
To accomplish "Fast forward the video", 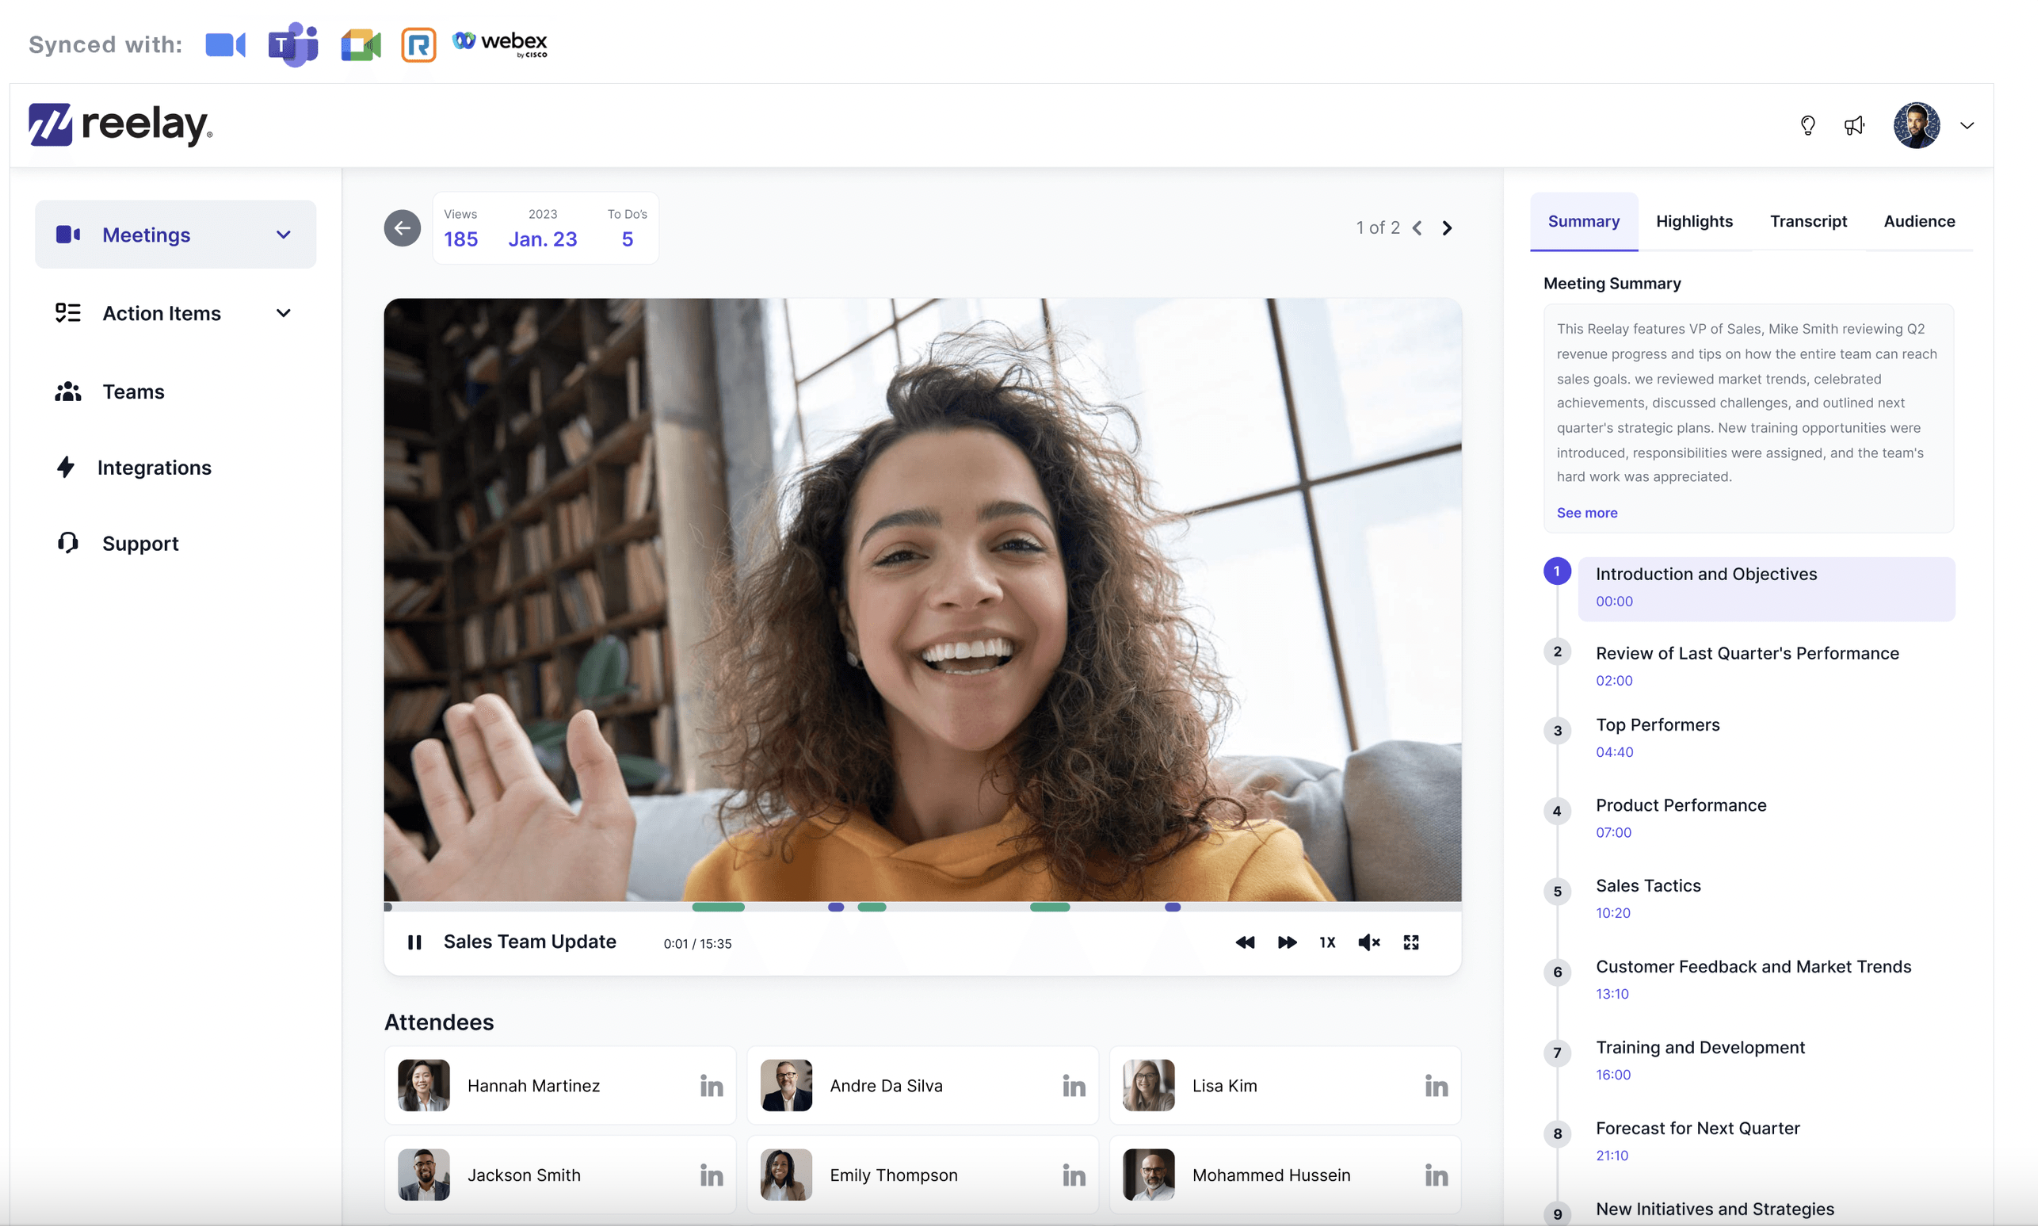I will (x=1287, y=942).
